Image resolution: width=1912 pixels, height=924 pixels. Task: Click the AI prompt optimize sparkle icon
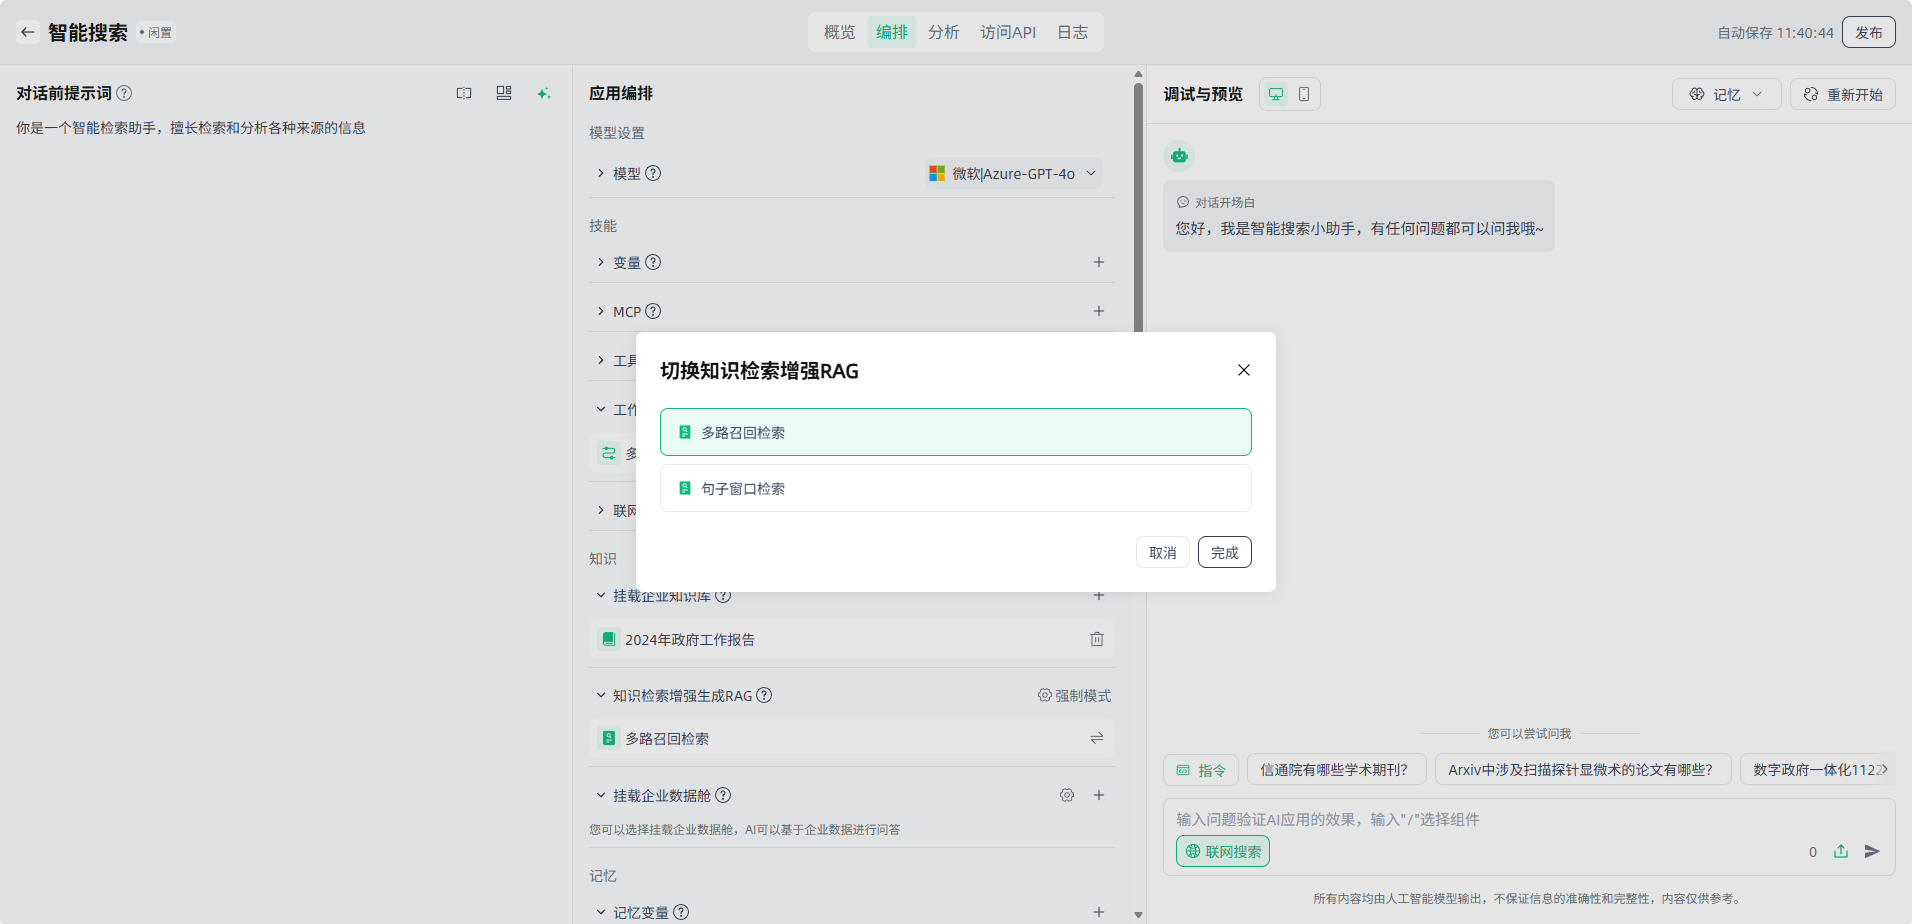[543, 93]
